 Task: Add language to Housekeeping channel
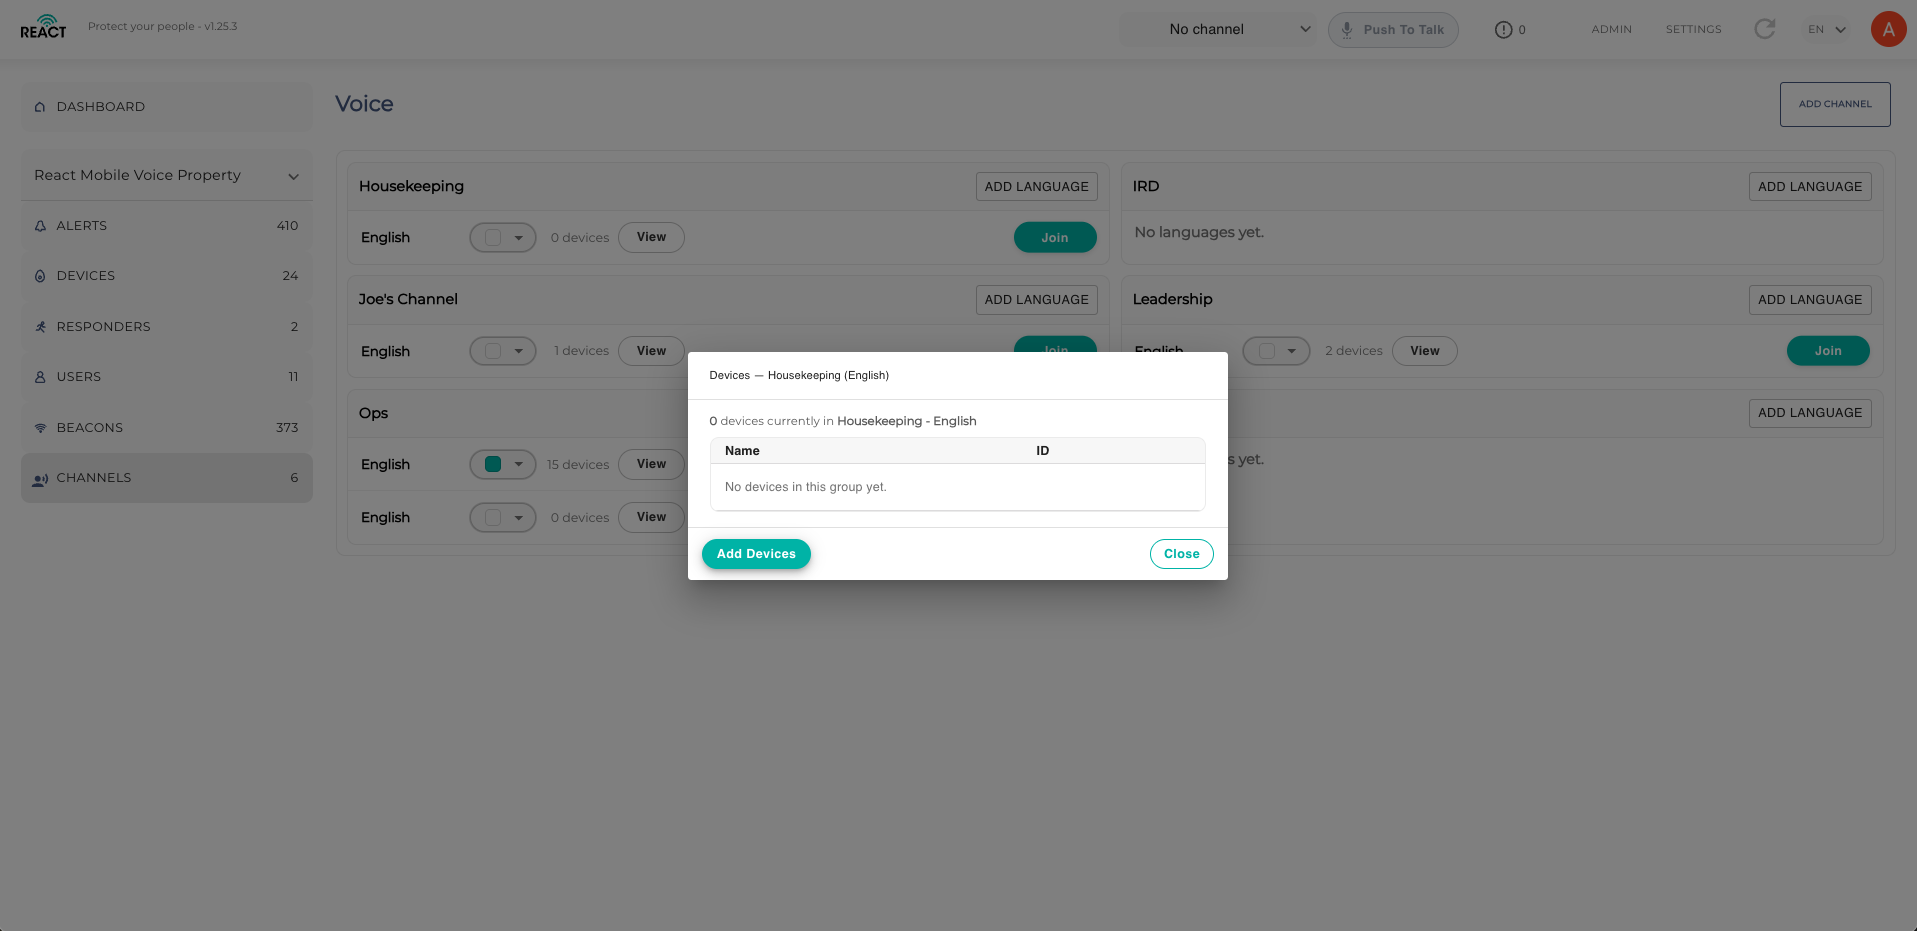[x=1036, y=187]
